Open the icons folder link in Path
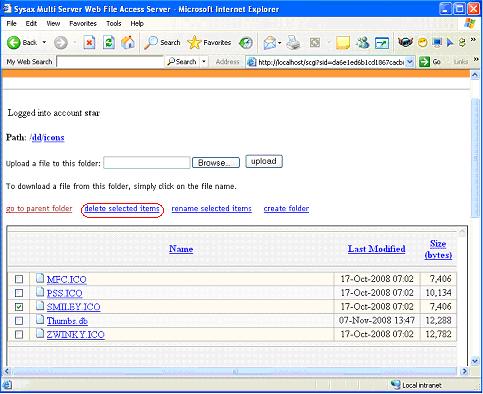The image size is (483, 394). (x=54, y=137)
